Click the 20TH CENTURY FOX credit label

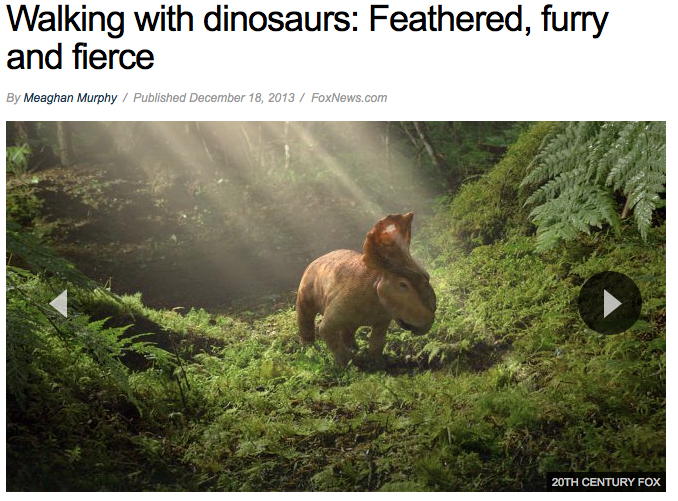pos(606,482)
